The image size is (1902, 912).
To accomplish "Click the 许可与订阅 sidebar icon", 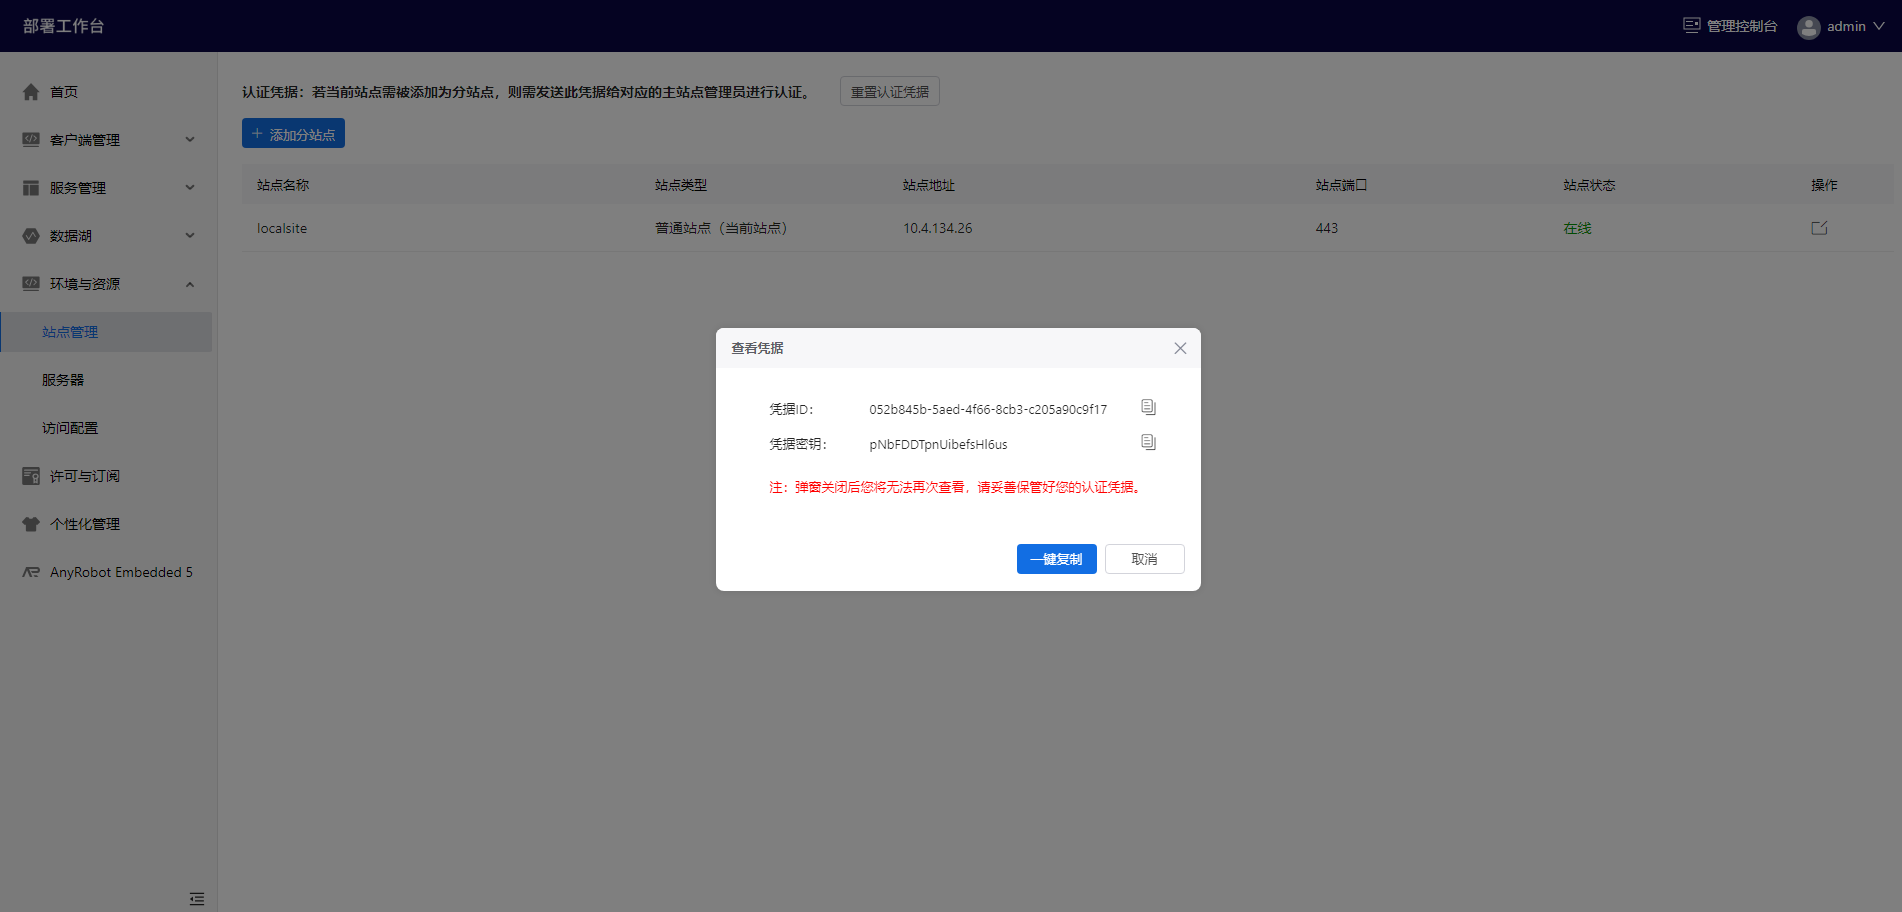I will coord(31,476).
